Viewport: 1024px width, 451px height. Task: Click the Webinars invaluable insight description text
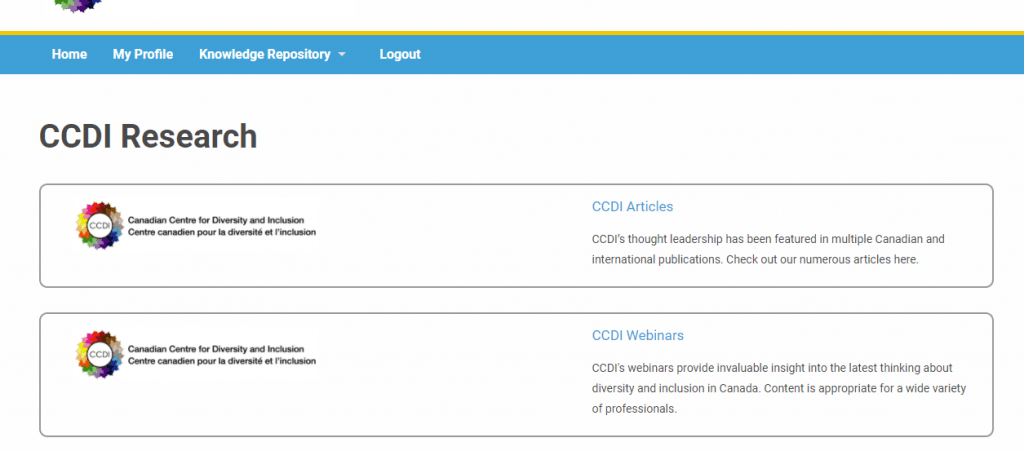pyautogui.click(x=778, y=388)
